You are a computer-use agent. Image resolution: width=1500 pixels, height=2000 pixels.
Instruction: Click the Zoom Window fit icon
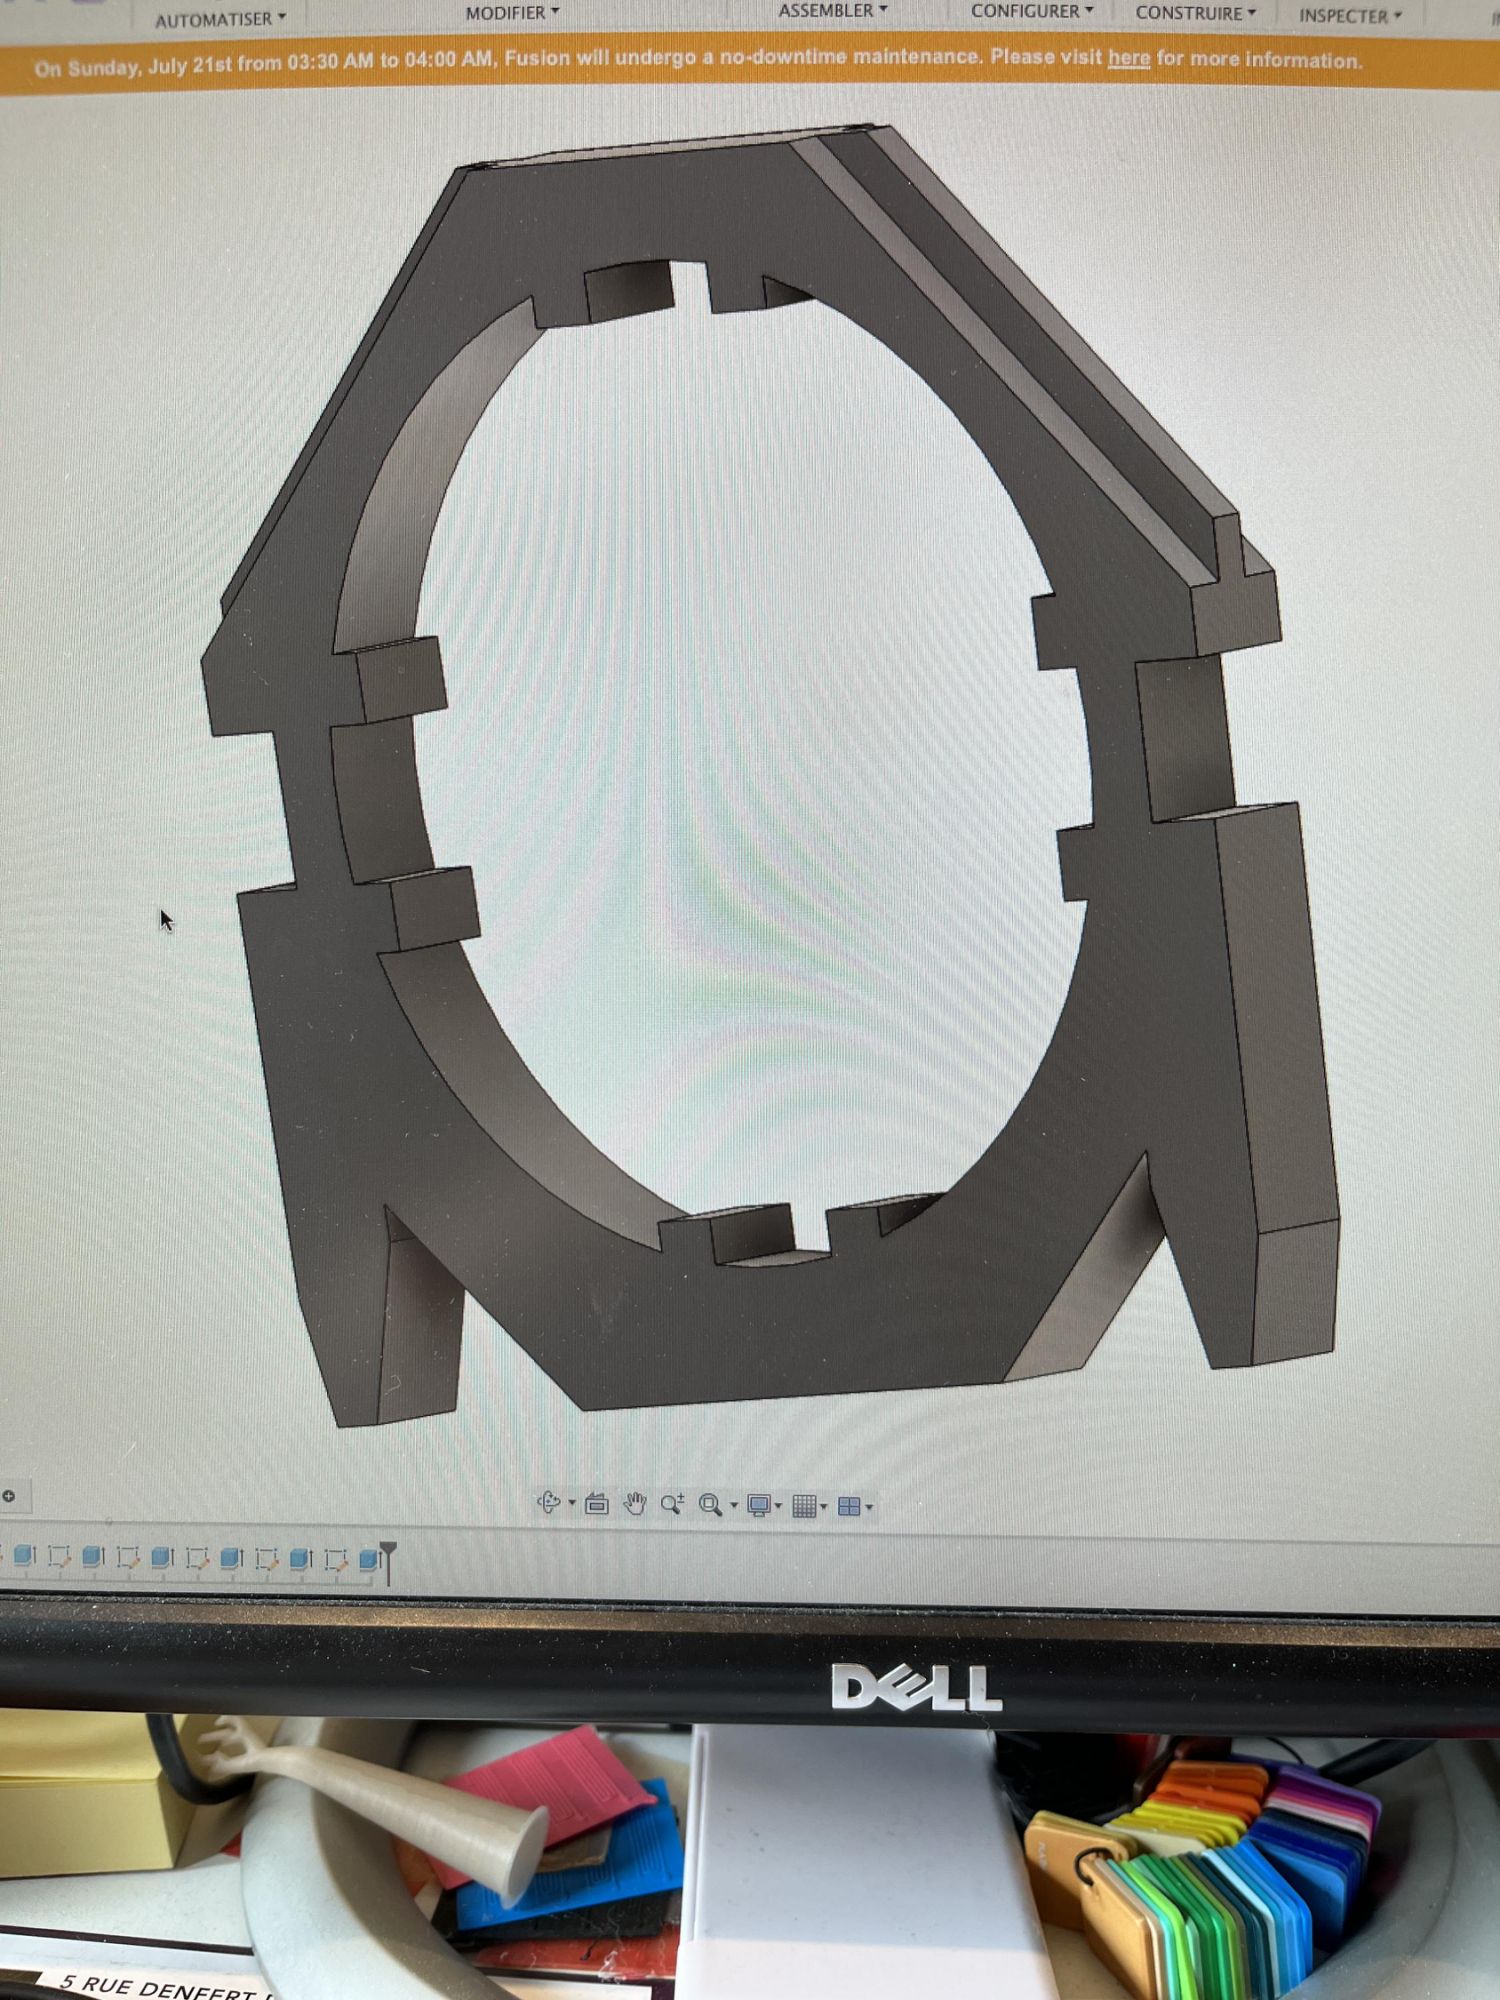click(x=710, y=1505)
